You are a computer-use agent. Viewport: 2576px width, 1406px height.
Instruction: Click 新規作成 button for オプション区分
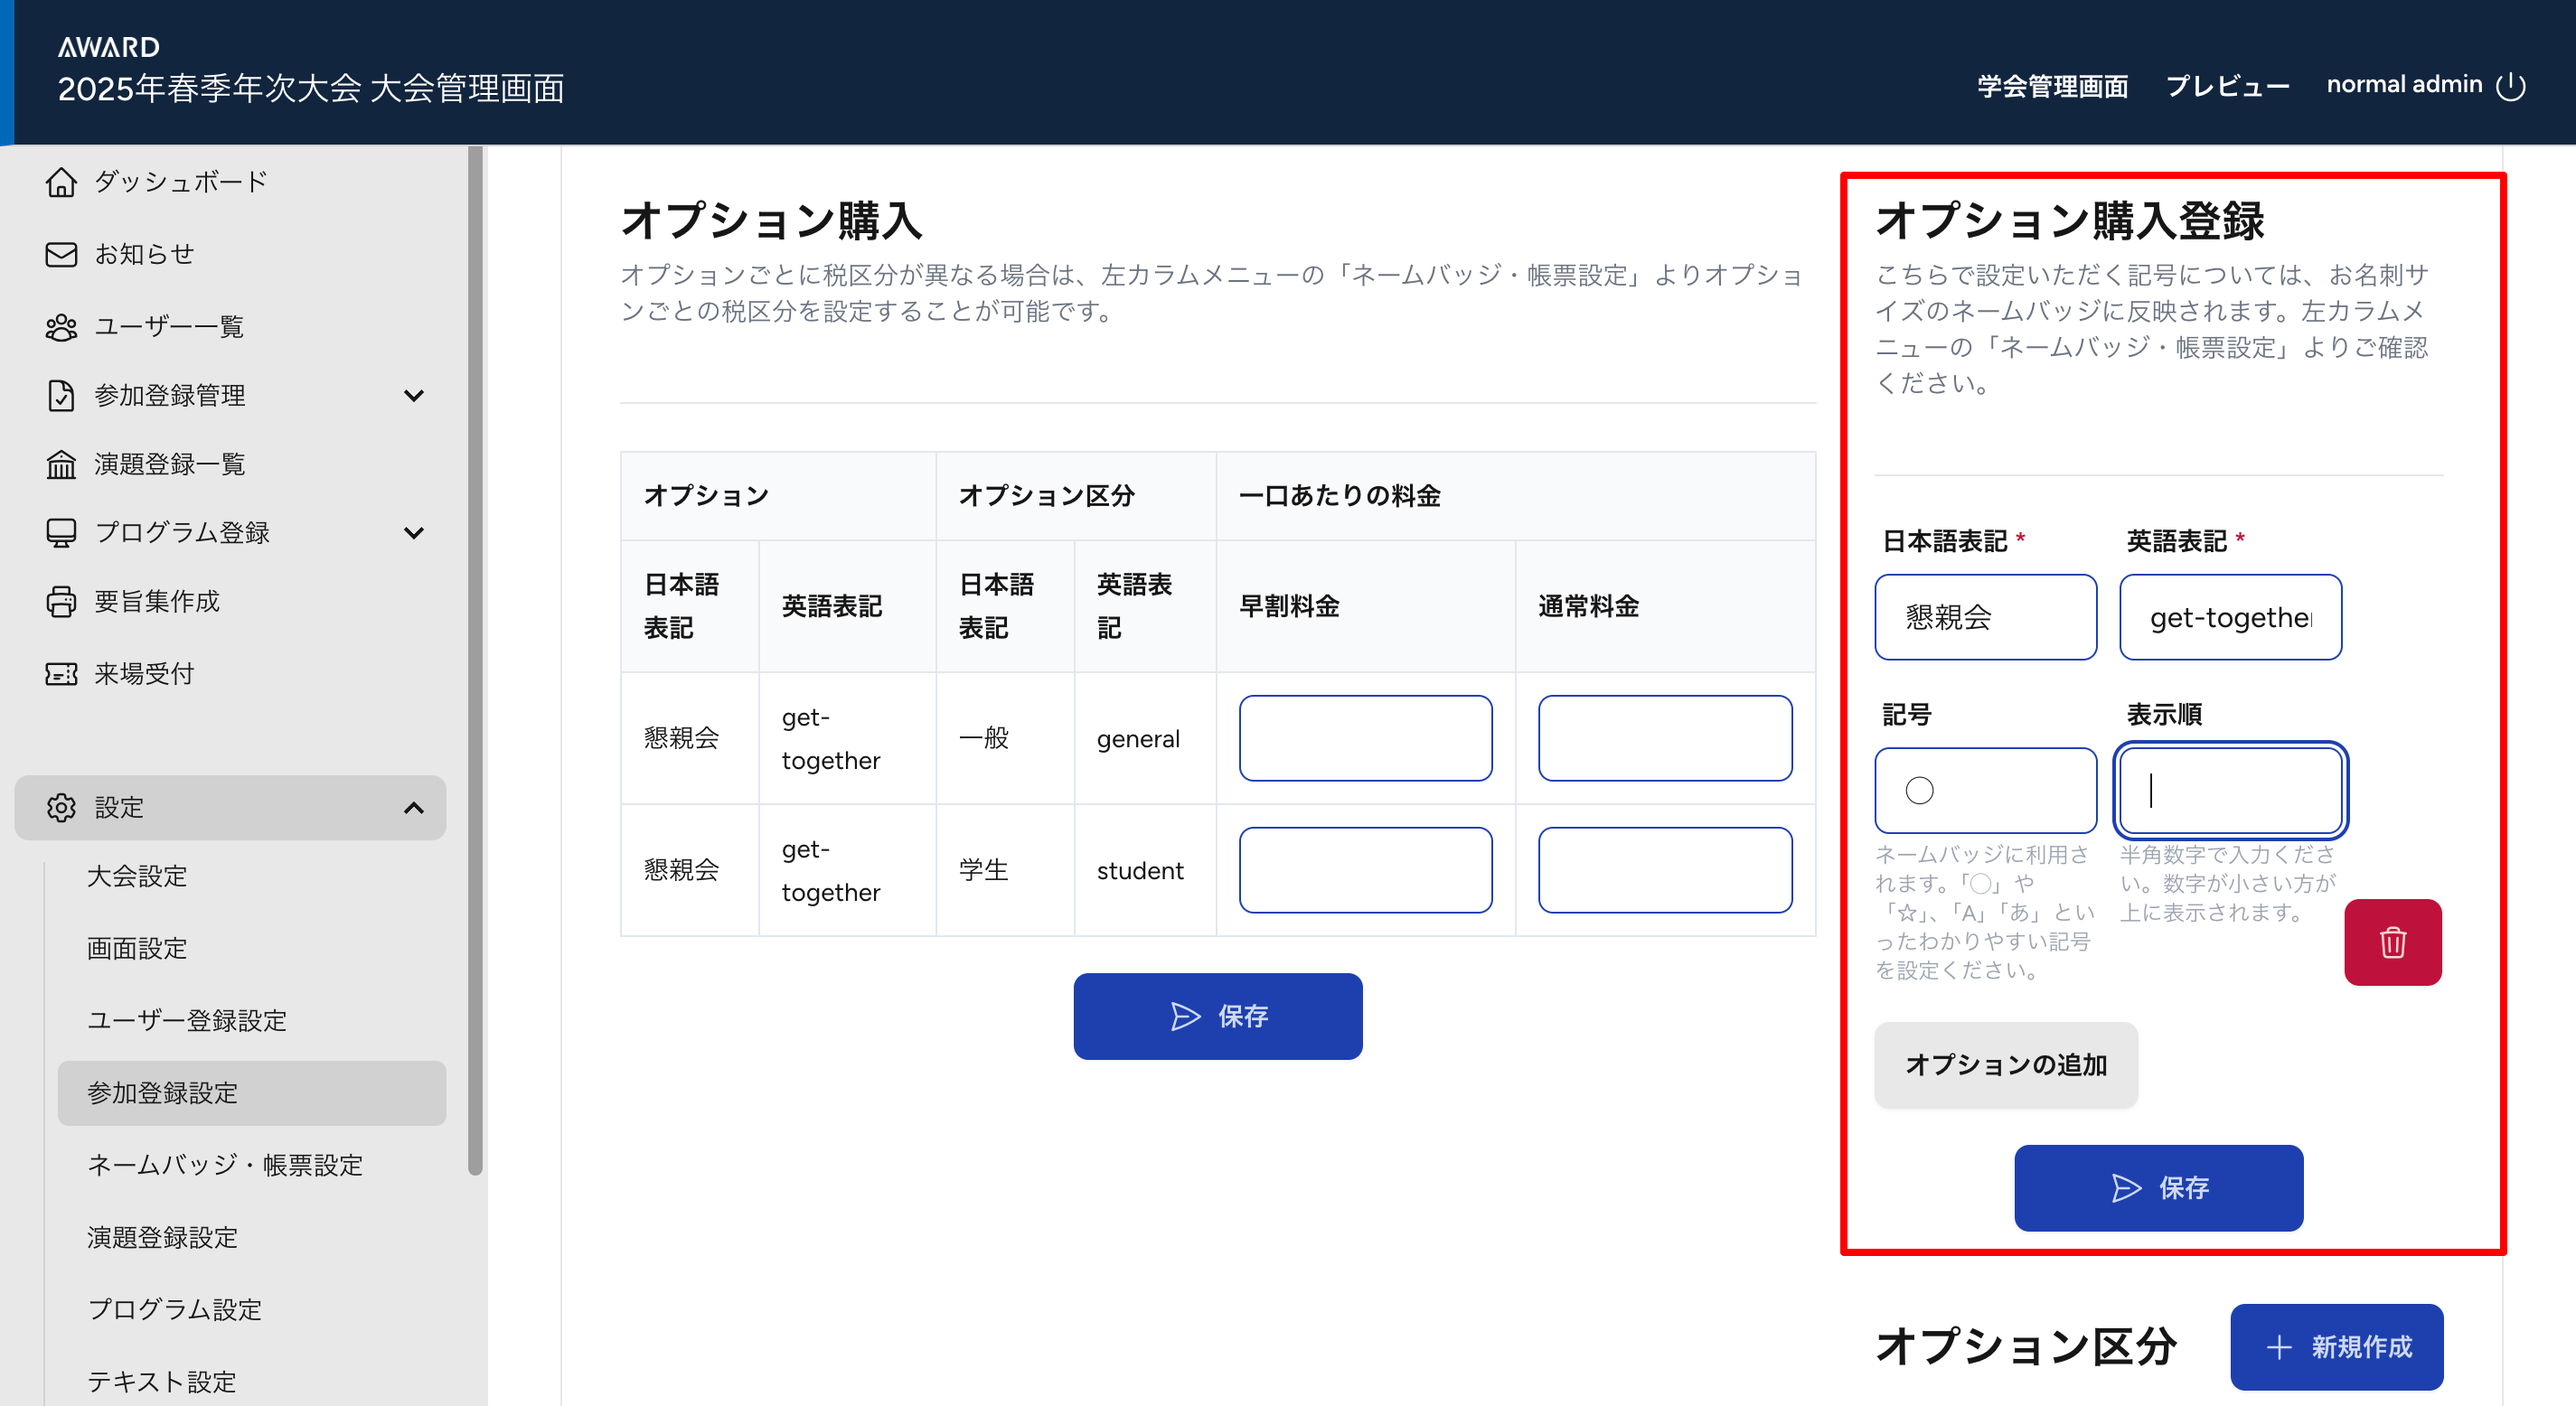click(x=2336, y=1346)
